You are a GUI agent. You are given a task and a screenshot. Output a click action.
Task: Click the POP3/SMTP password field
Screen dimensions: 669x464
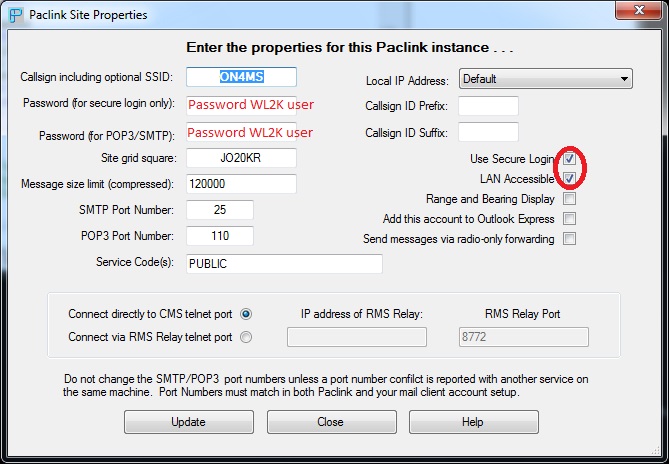point(241,133)
